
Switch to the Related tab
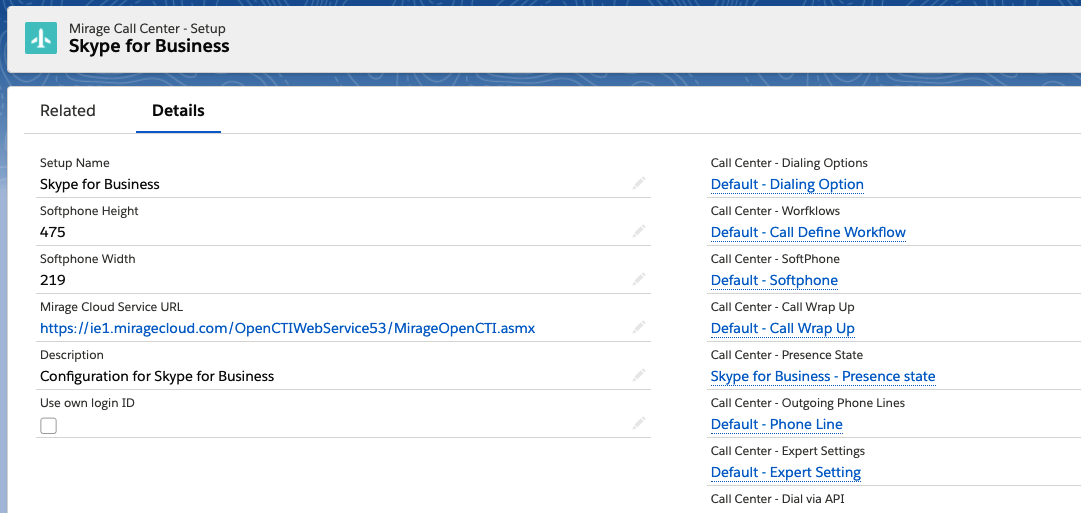[x=68, y=111]
